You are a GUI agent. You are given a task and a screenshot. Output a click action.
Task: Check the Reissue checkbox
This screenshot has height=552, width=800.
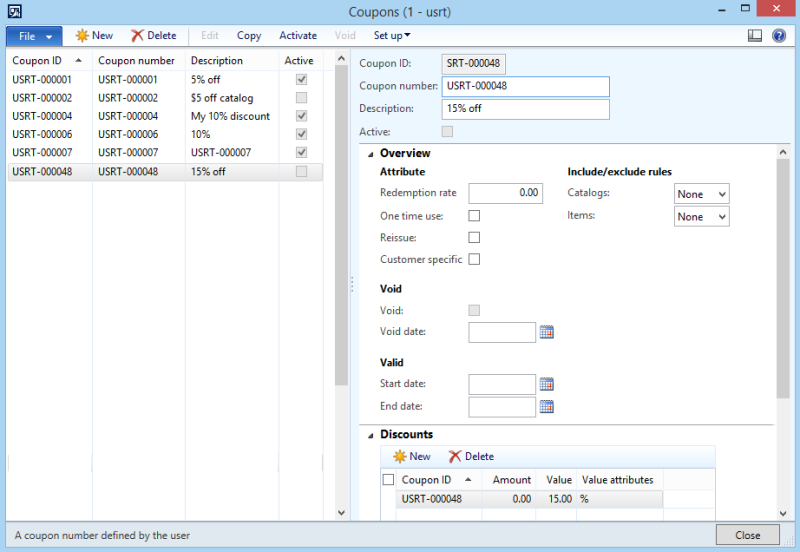[x=475, y=238]
